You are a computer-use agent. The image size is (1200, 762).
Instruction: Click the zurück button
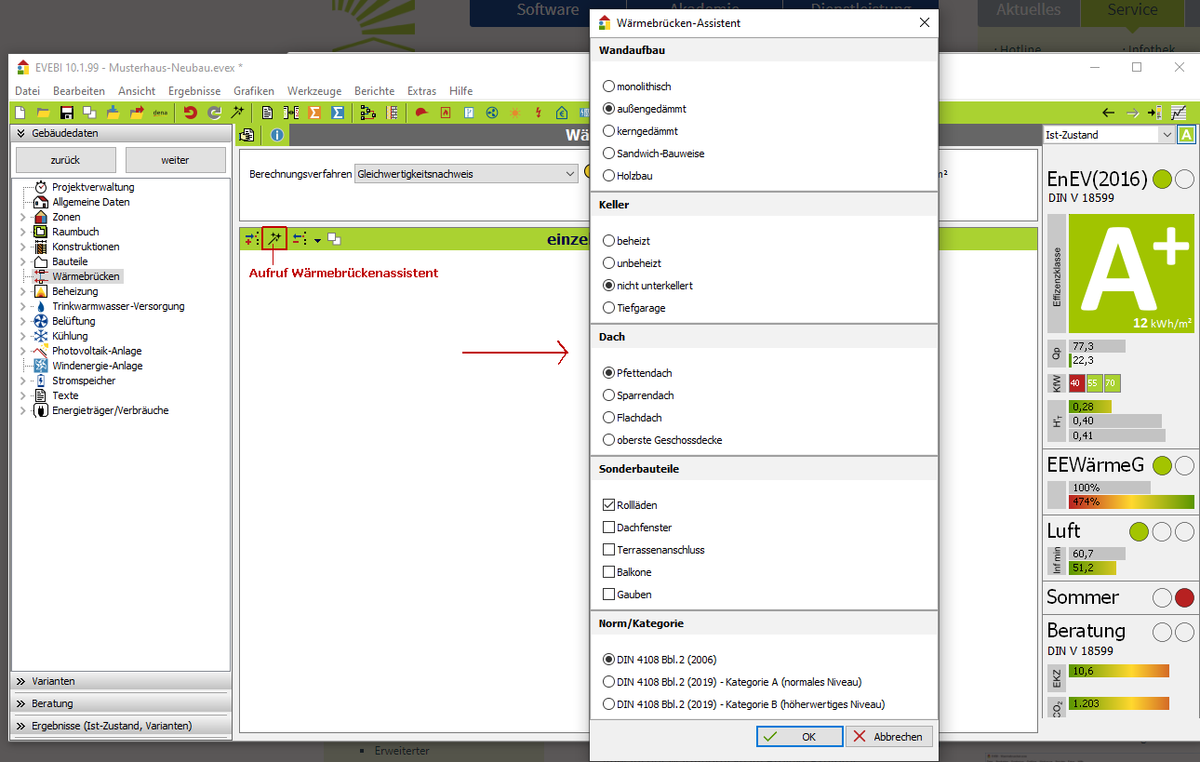pos(66,160)
